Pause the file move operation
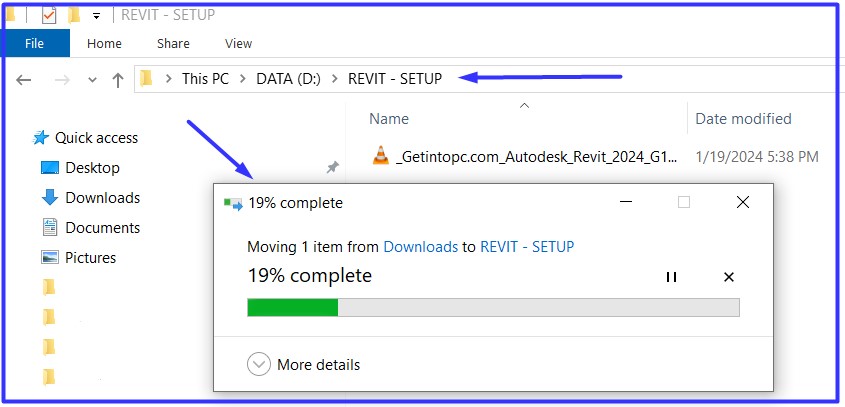The height and width of the screenshot is (407, 845). pos(671,277)
